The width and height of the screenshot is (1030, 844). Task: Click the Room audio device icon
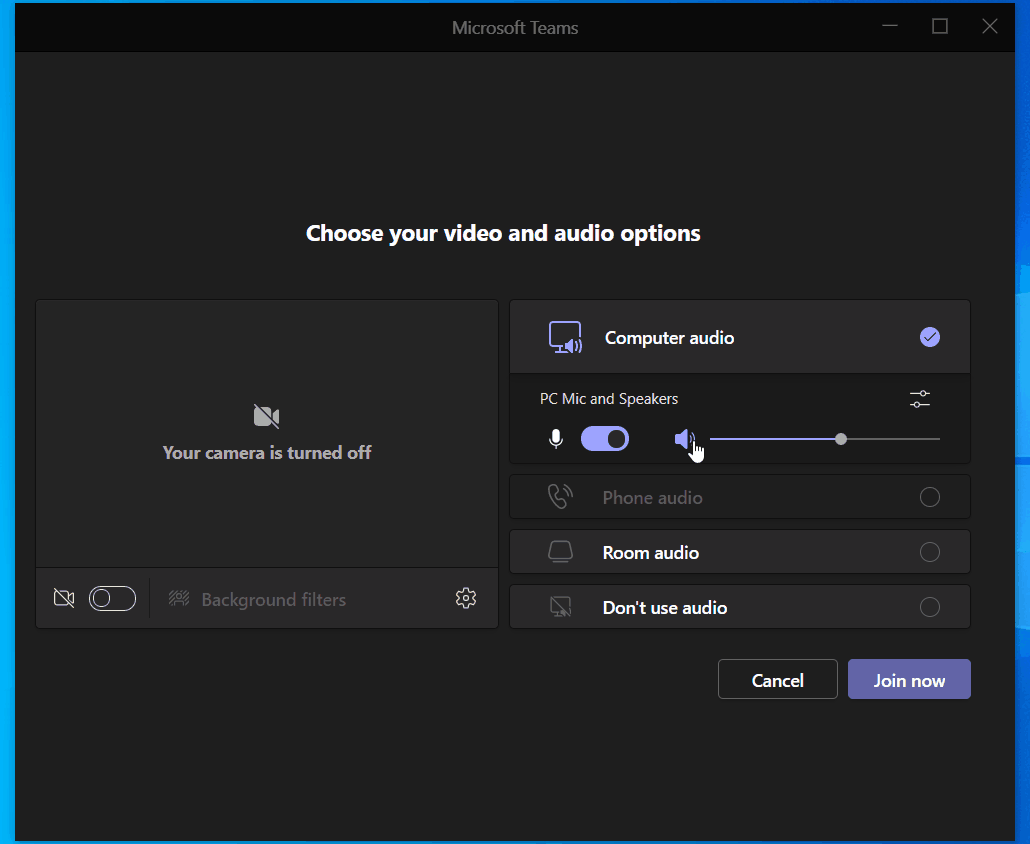(560, 552)
